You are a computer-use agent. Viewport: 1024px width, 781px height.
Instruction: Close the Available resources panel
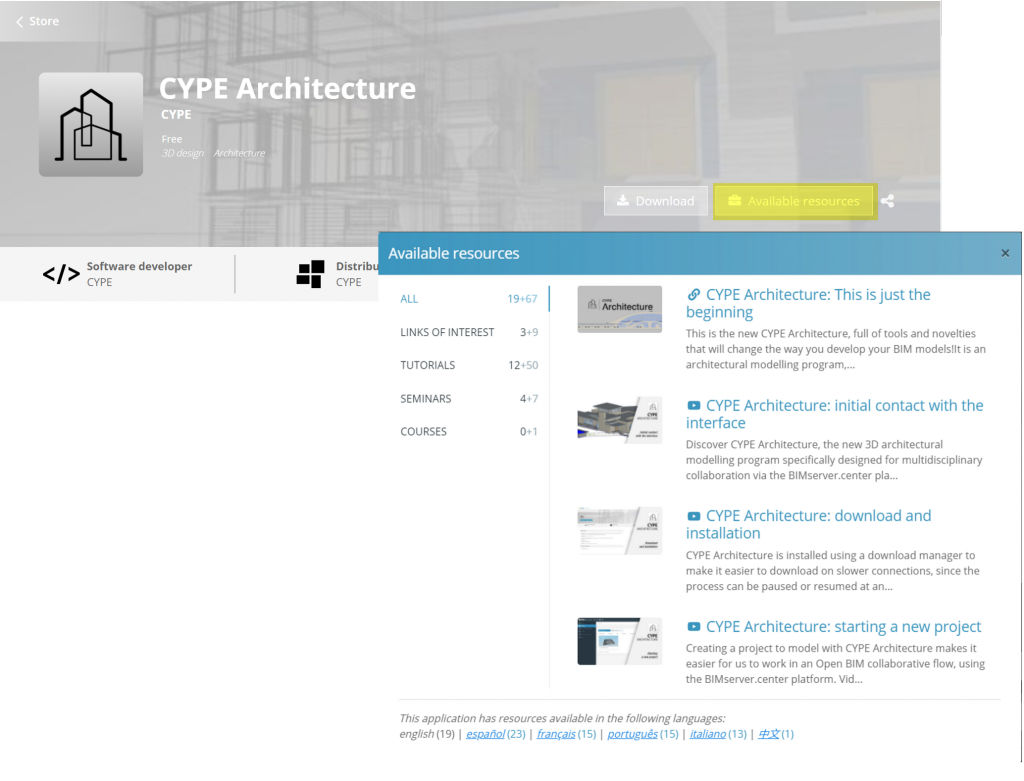1005,253
